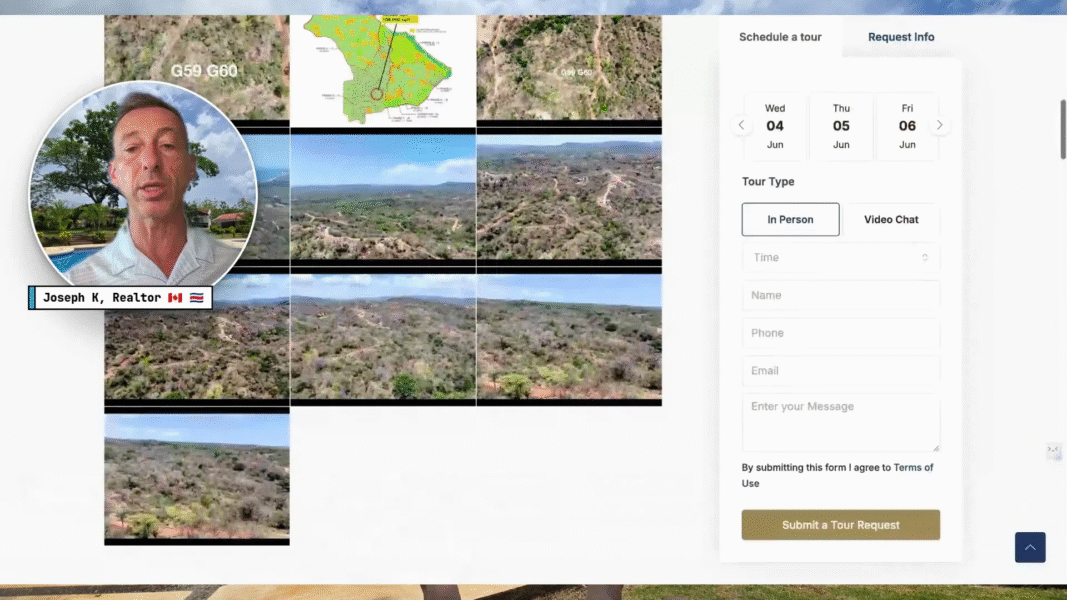1067x600 pixels.
Task: Focus the Email input field
Action: pyautogui.click(x=840, y=371)
